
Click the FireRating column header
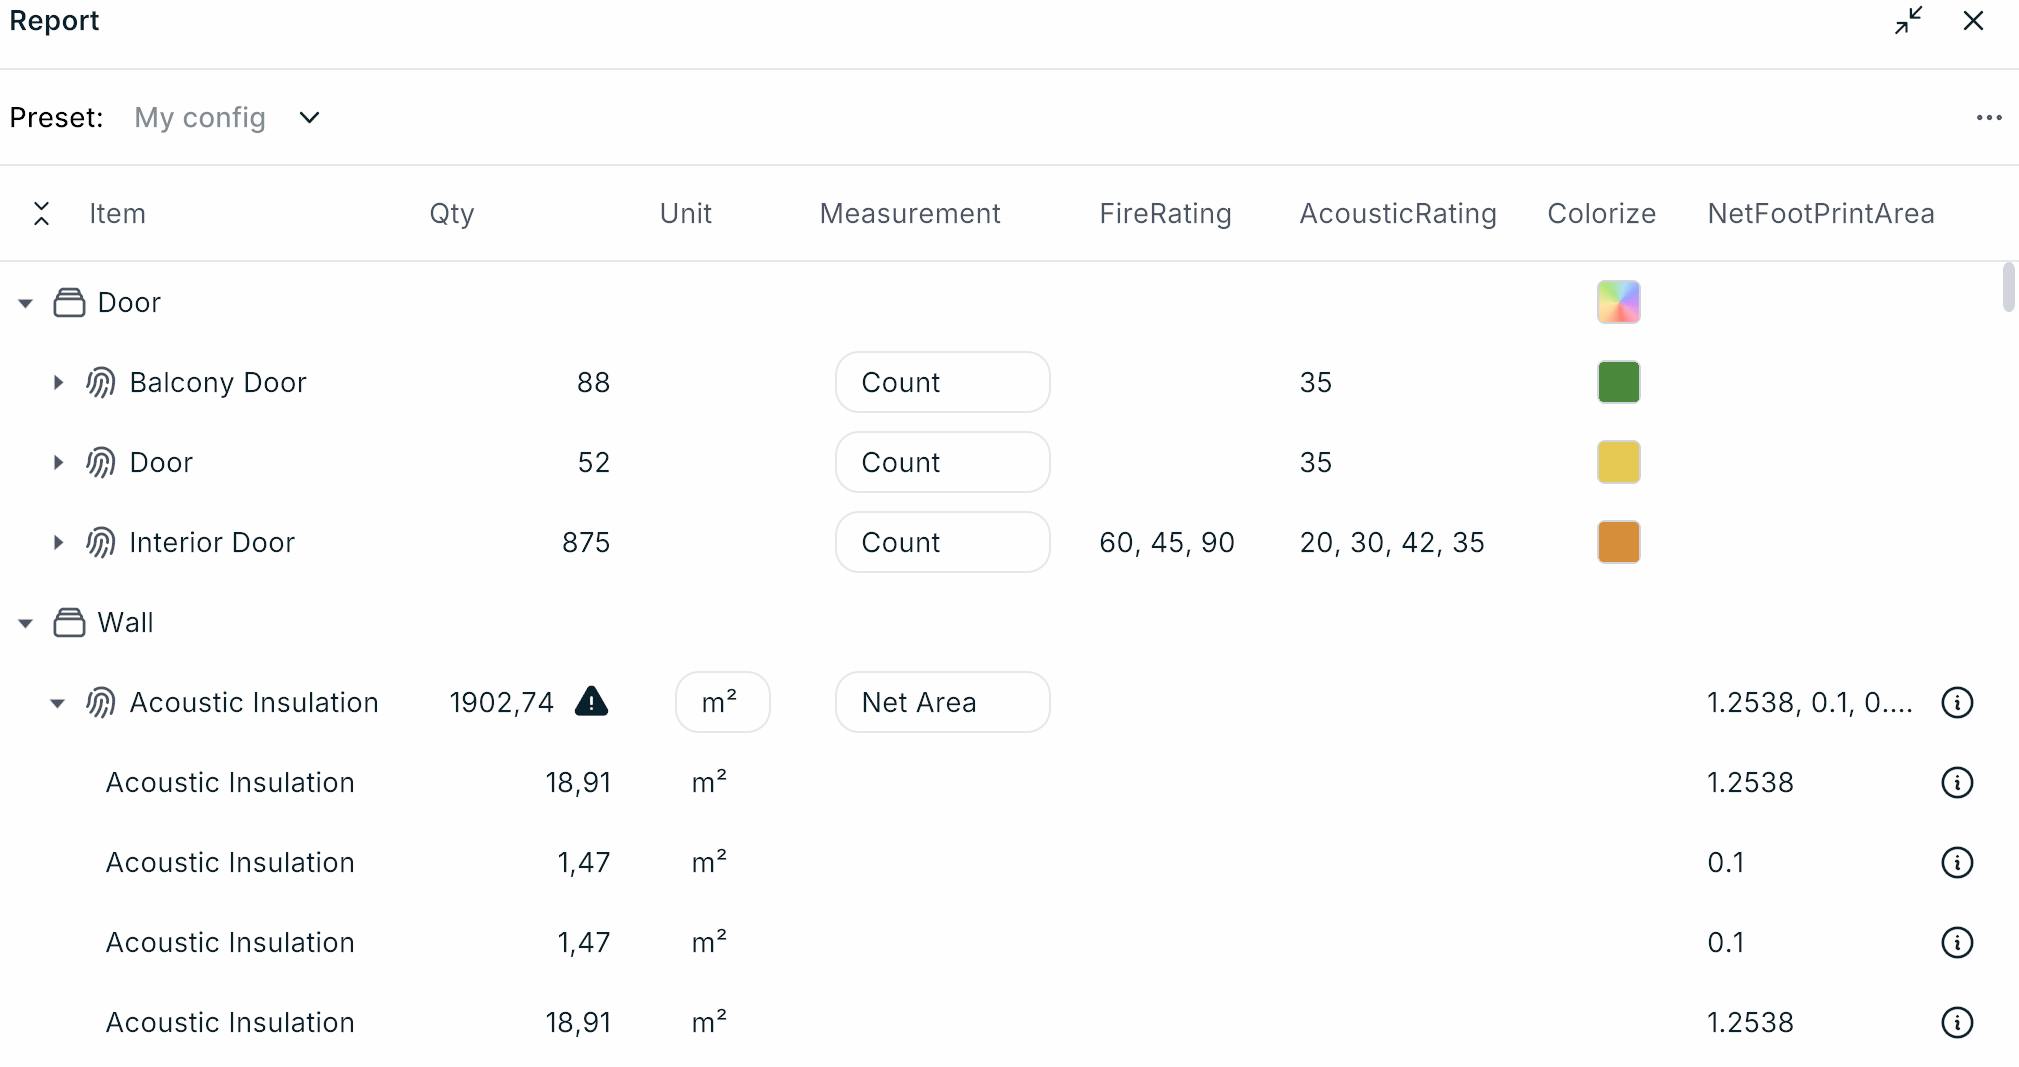click(x=1165, y=214)
